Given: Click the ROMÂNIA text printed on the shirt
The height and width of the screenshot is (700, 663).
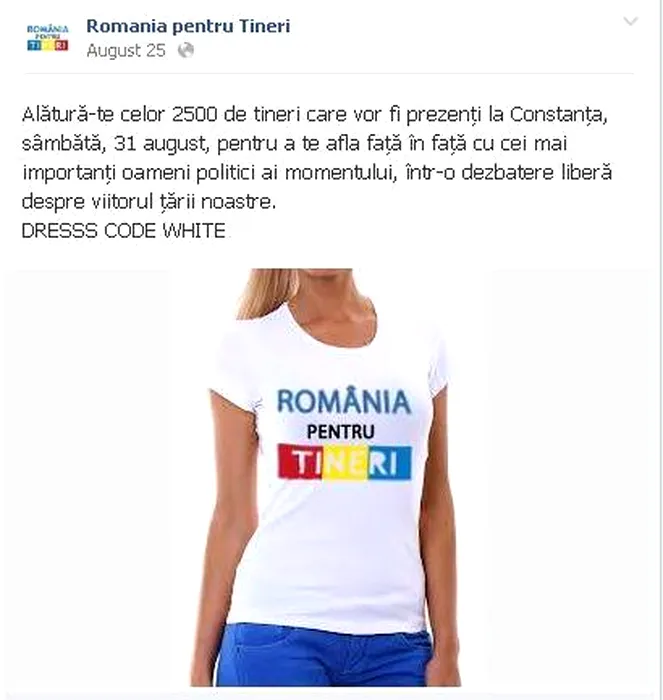Looking at the screenshot, I should pyautogui.click(x=343, y=400).
